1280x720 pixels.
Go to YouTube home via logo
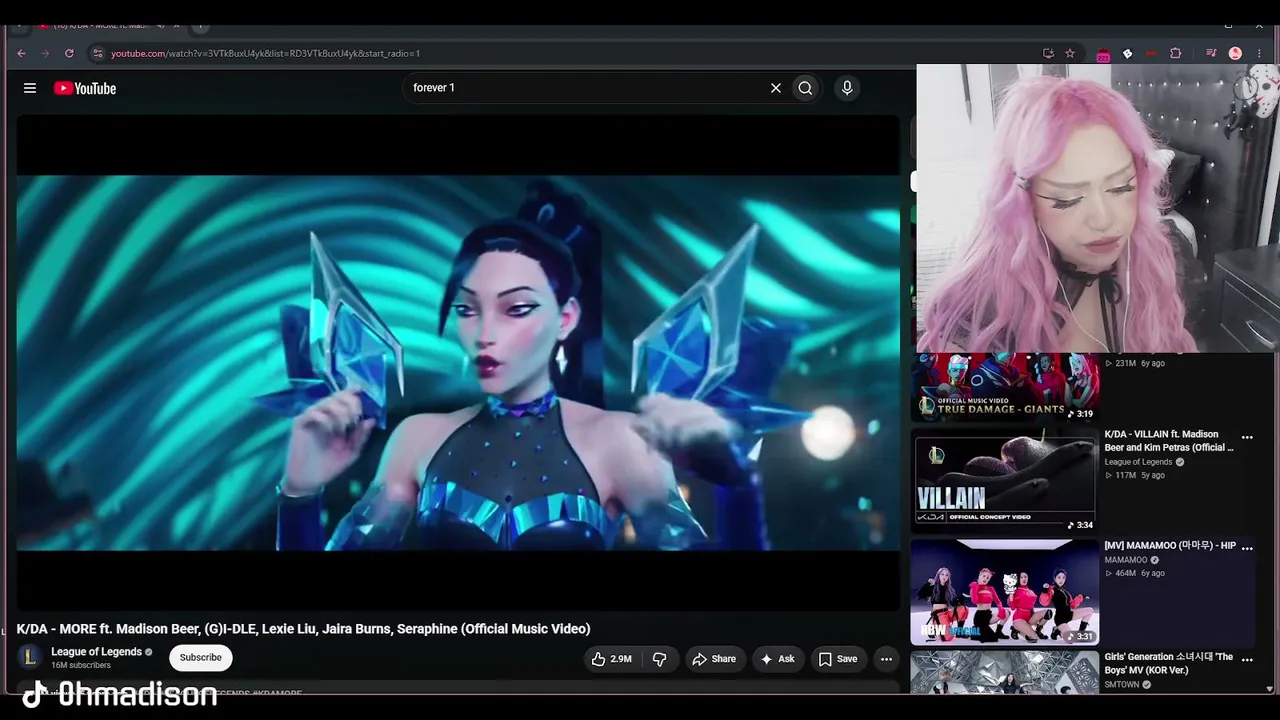tap(85, 88)
